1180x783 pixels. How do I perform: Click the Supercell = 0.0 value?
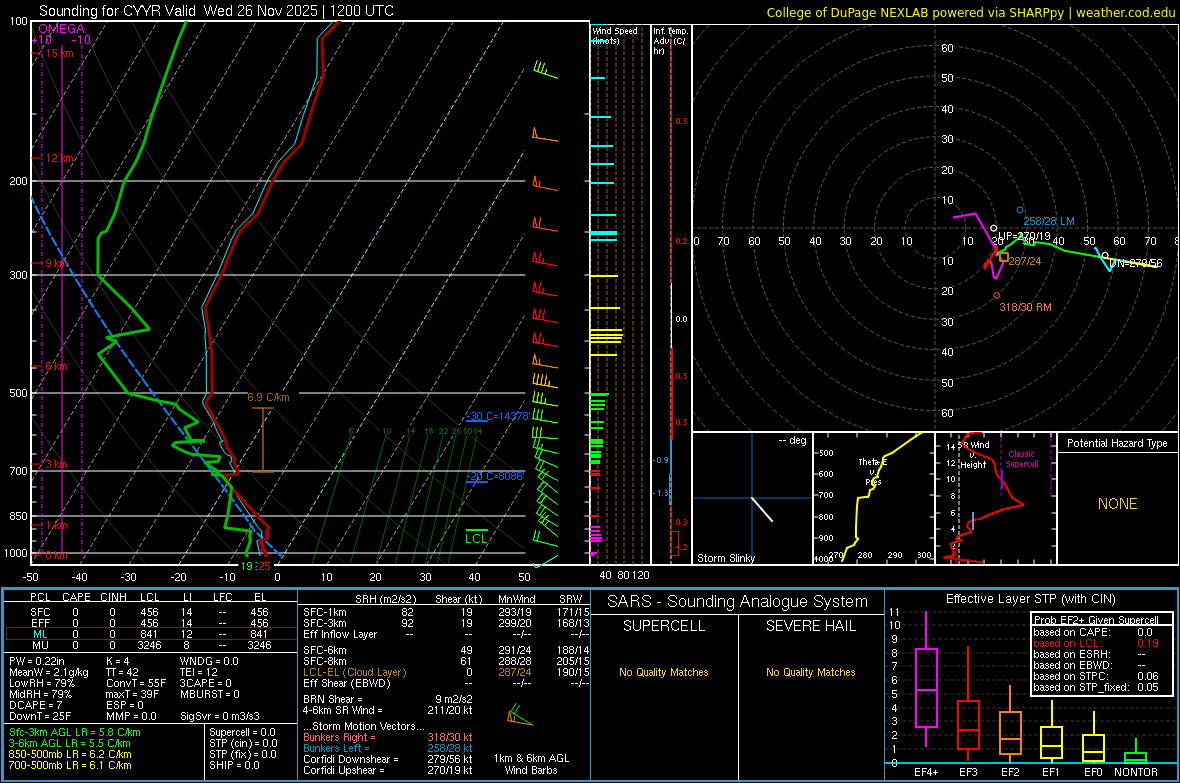pos(242,732)
